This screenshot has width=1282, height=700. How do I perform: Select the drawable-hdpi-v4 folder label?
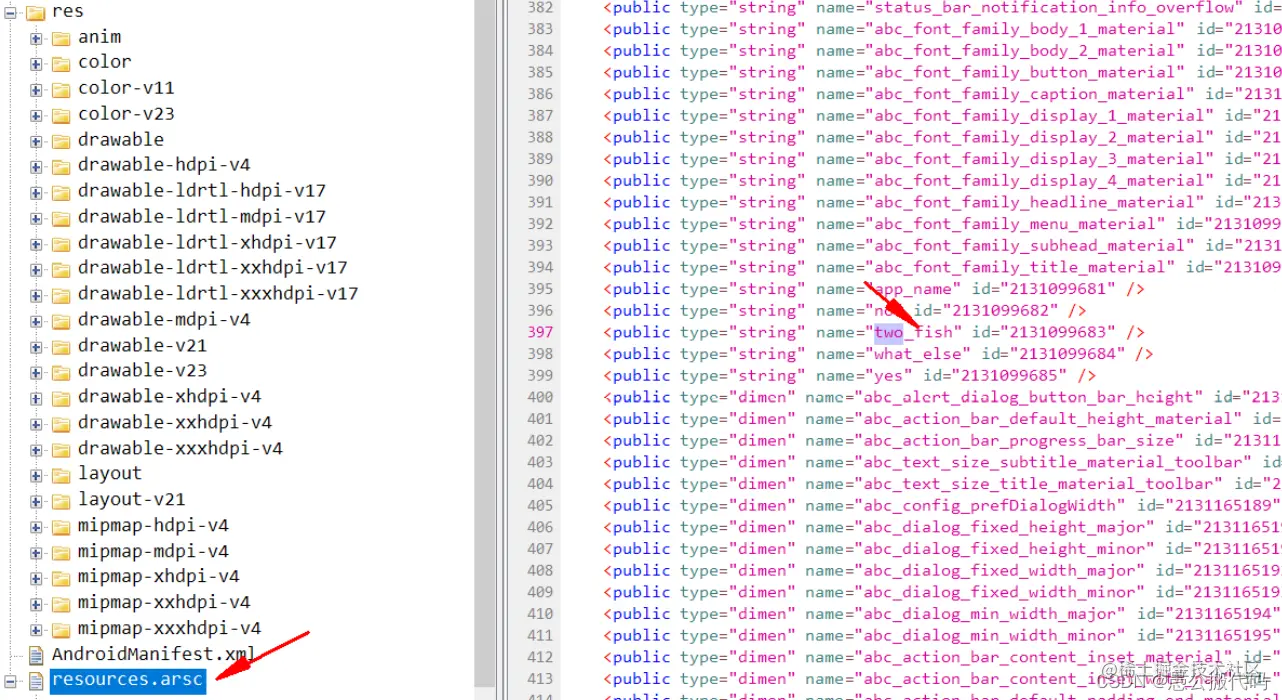tap(164, 166)
